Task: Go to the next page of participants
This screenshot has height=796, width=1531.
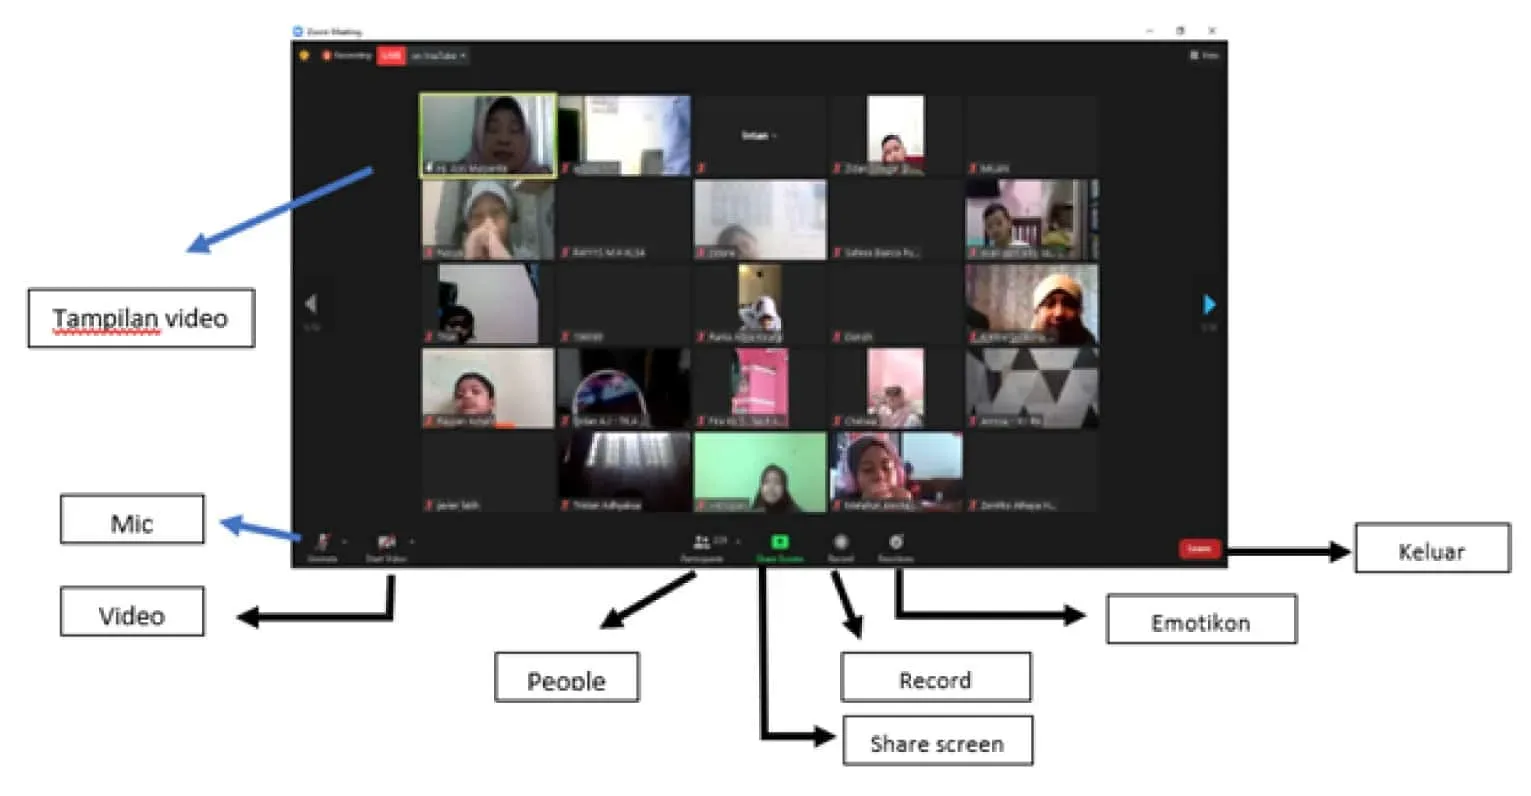Action: [1209, 304]
